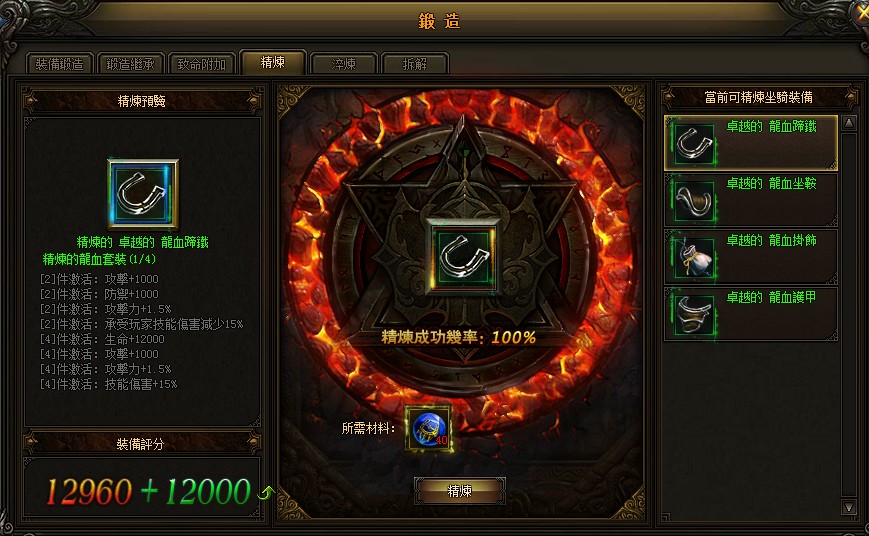Click the green arrow beside equipment score

click(x=267, y=492)
